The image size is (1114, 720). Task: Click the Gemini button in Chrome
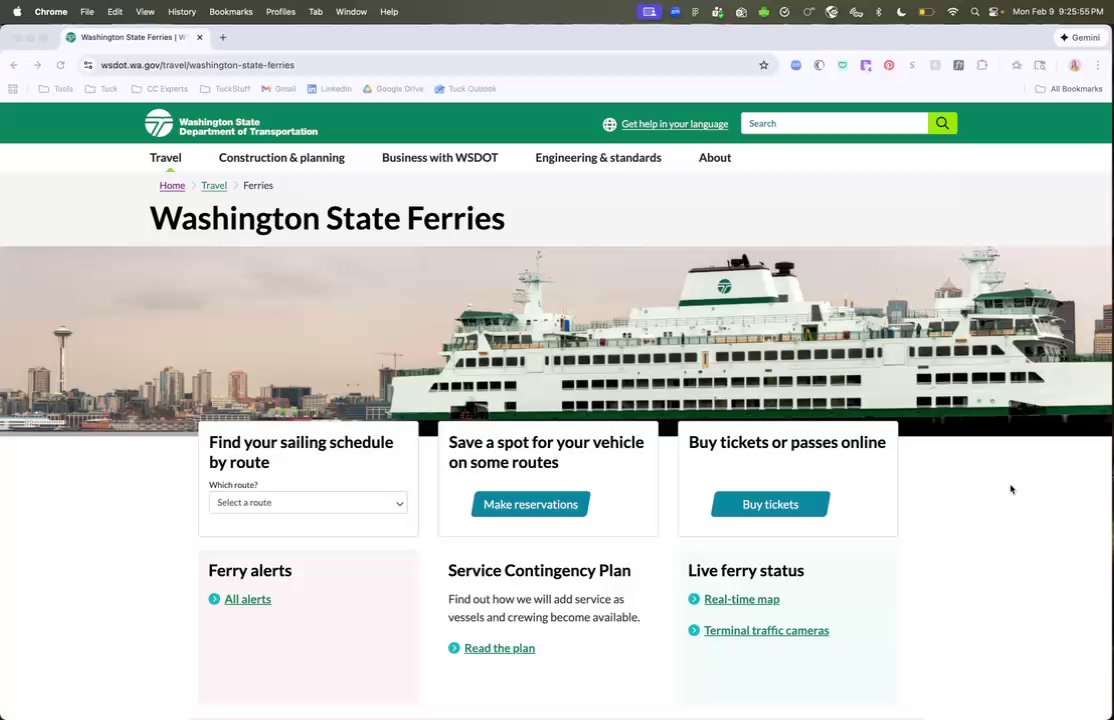click(x=1080, y=37)
